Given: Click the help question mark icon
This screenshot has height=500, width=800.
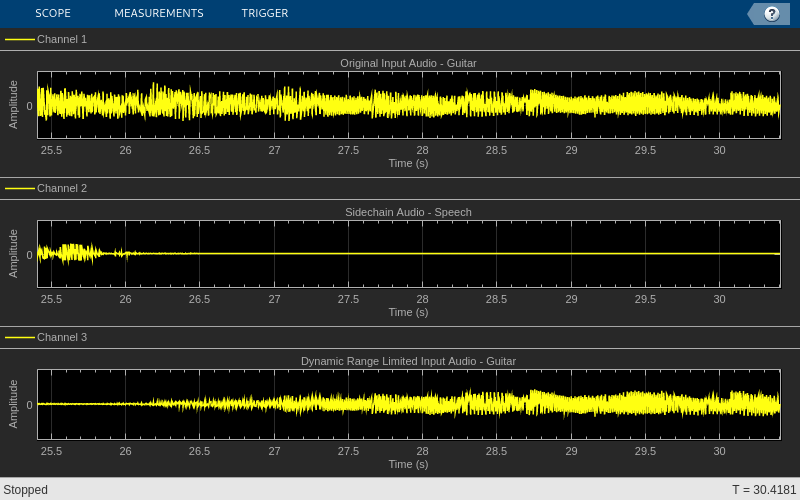Looking at the screenshot, I should click(771, 14).
